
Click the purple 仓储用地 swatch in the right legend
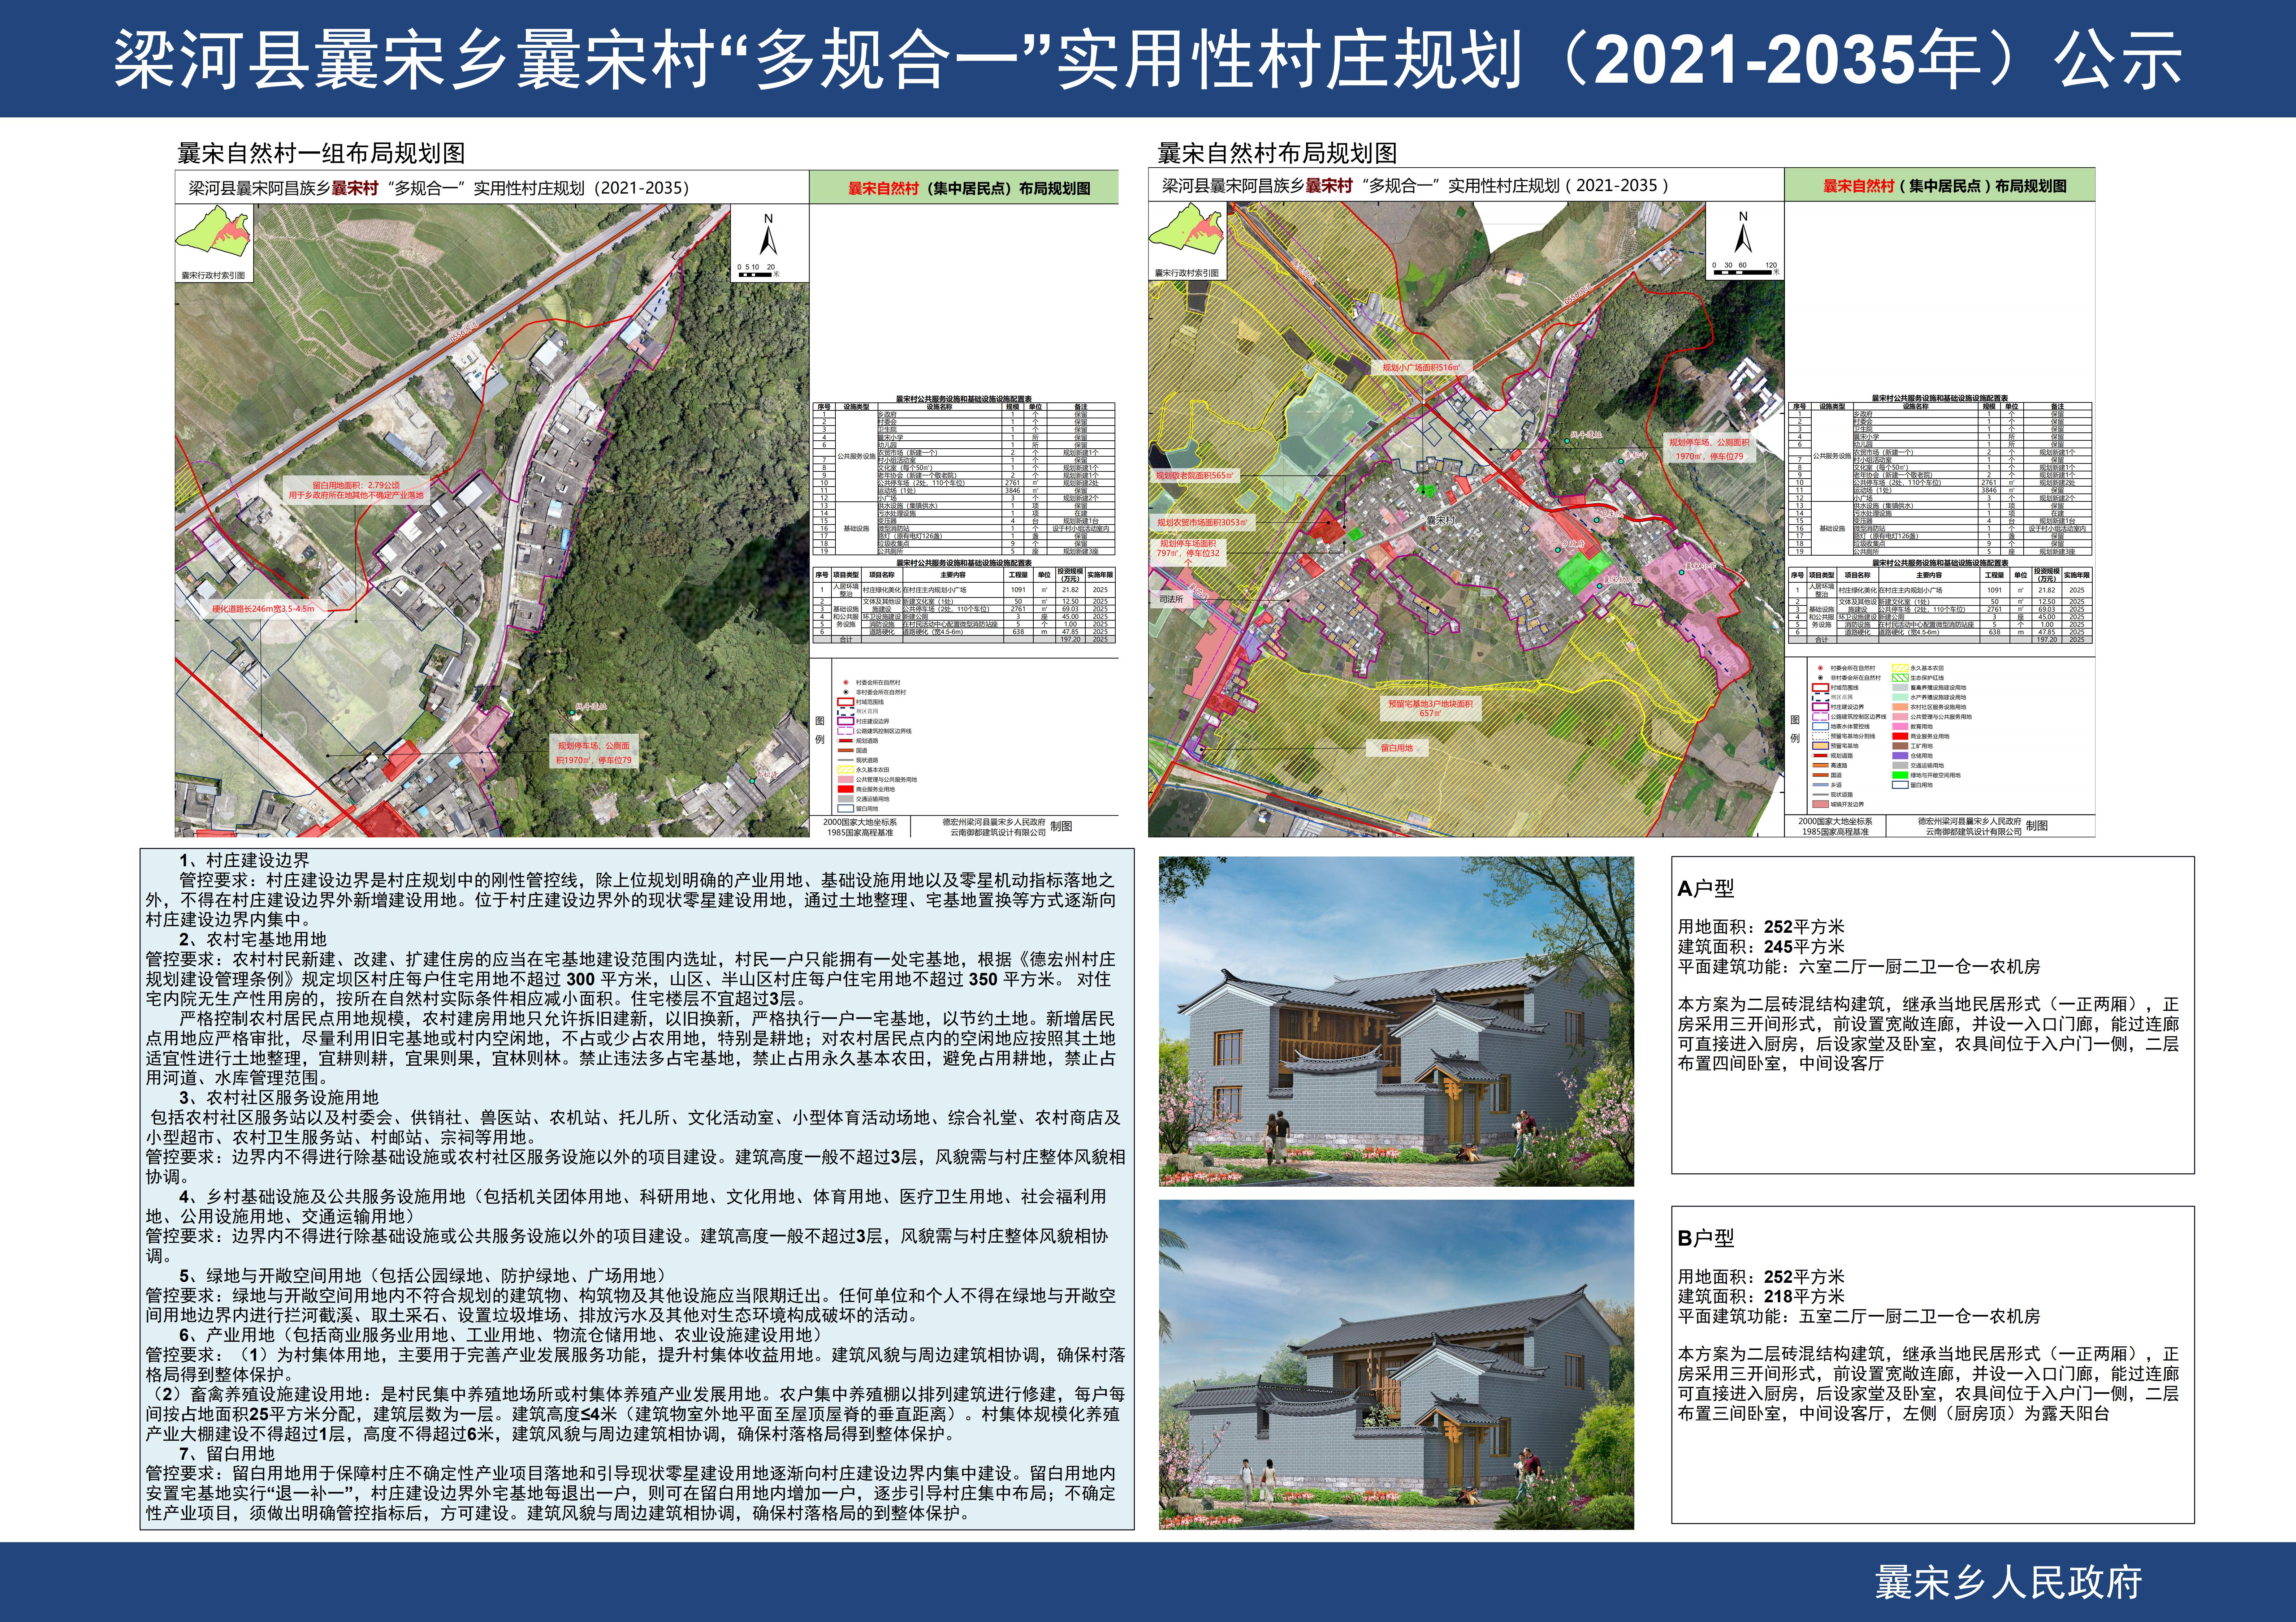pyautogui.click(x=1900, y=756)
